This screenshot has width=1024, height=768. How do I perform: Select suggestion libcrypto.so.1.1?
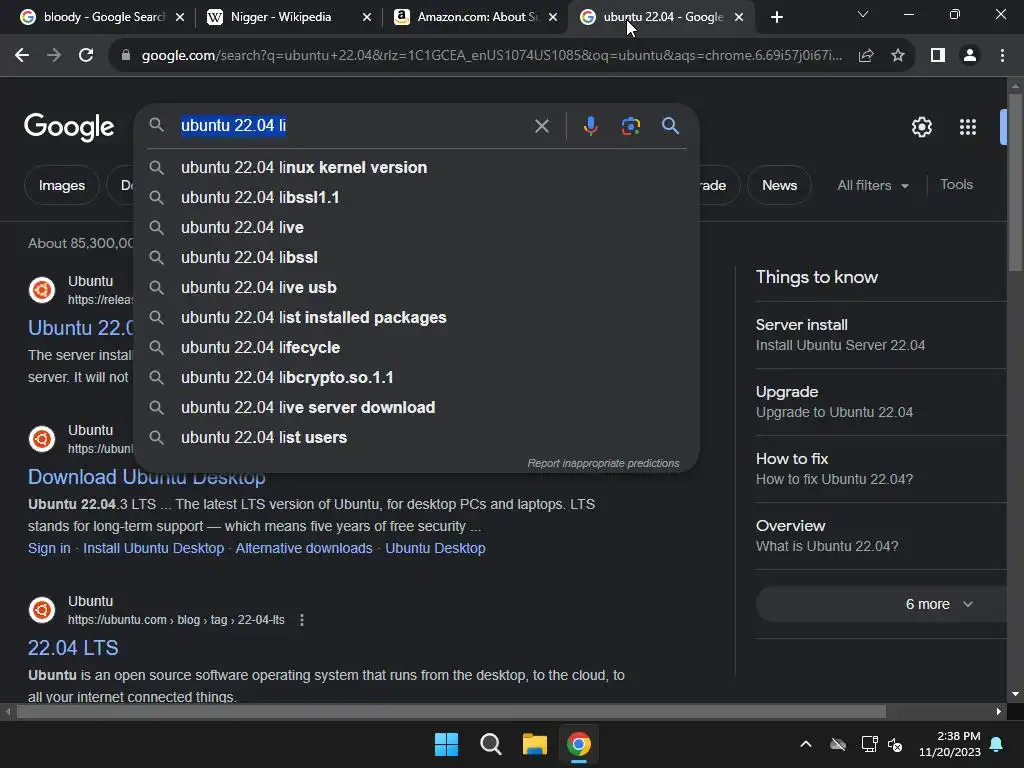click(416, 377)
